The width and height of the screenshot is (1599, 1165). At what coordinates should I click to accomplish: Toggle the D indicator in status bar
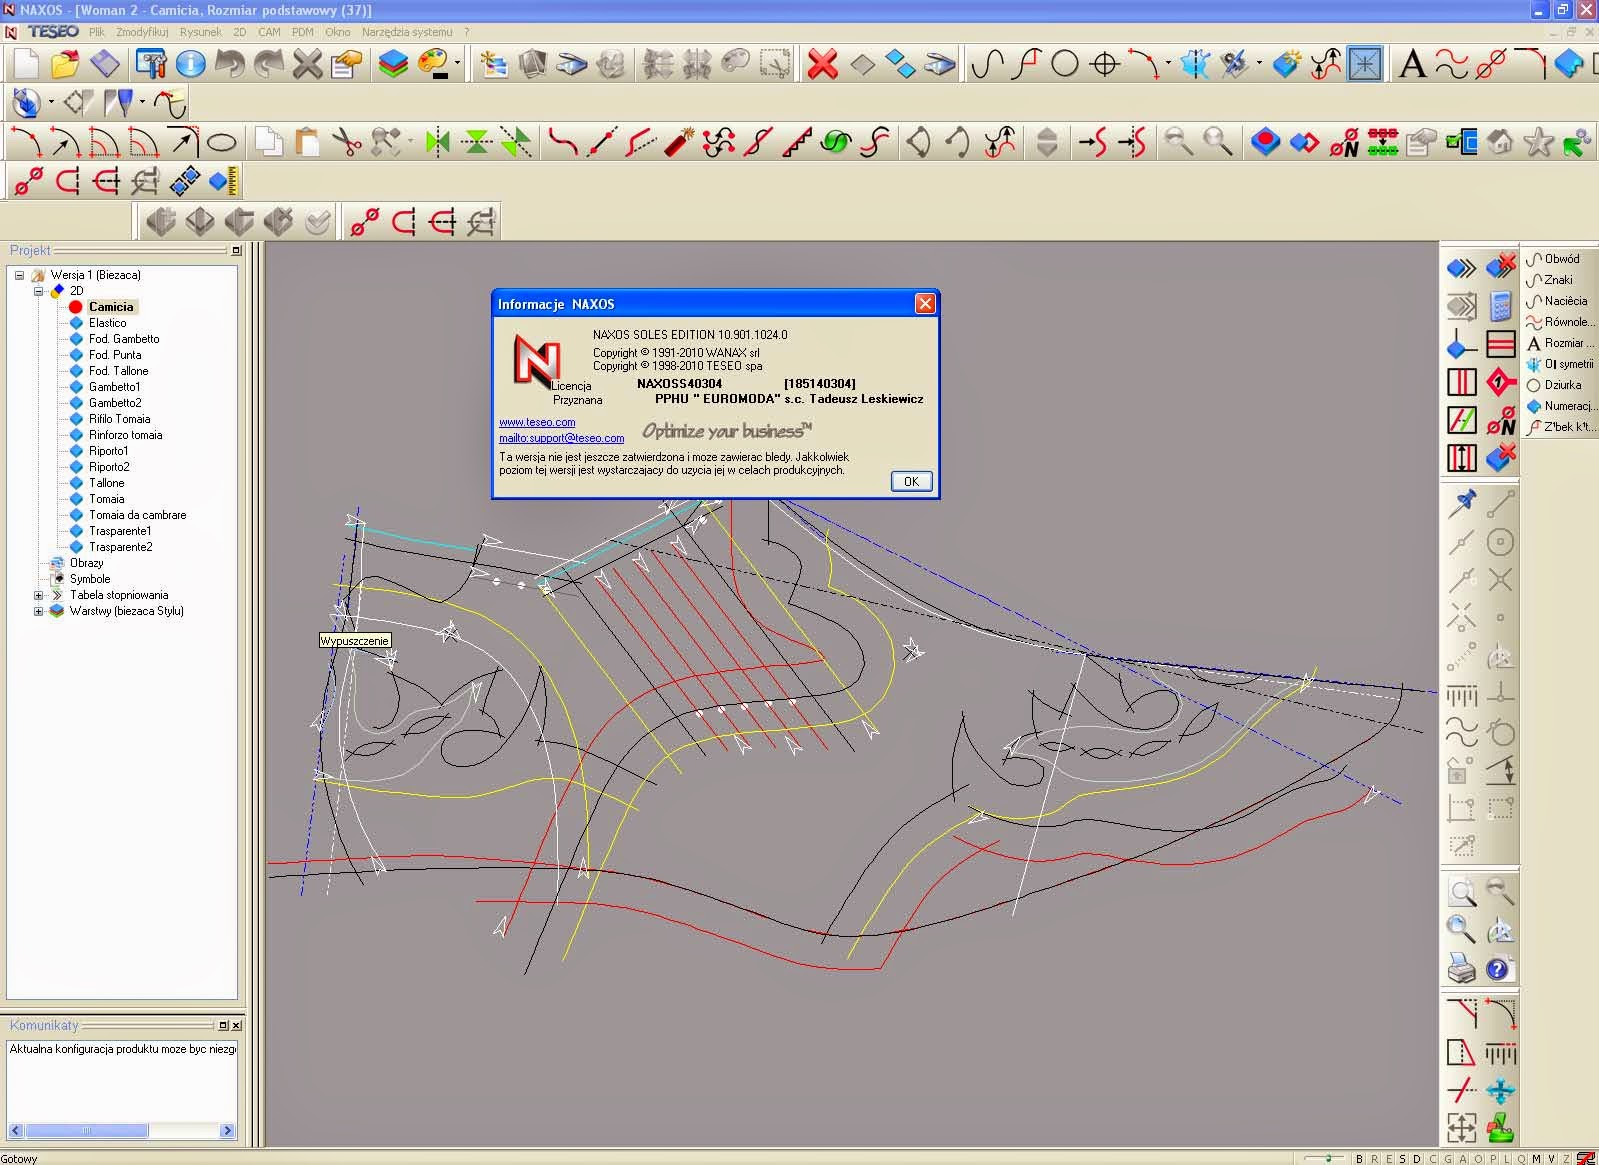pyautogui.click(x=1417, y=1158)
